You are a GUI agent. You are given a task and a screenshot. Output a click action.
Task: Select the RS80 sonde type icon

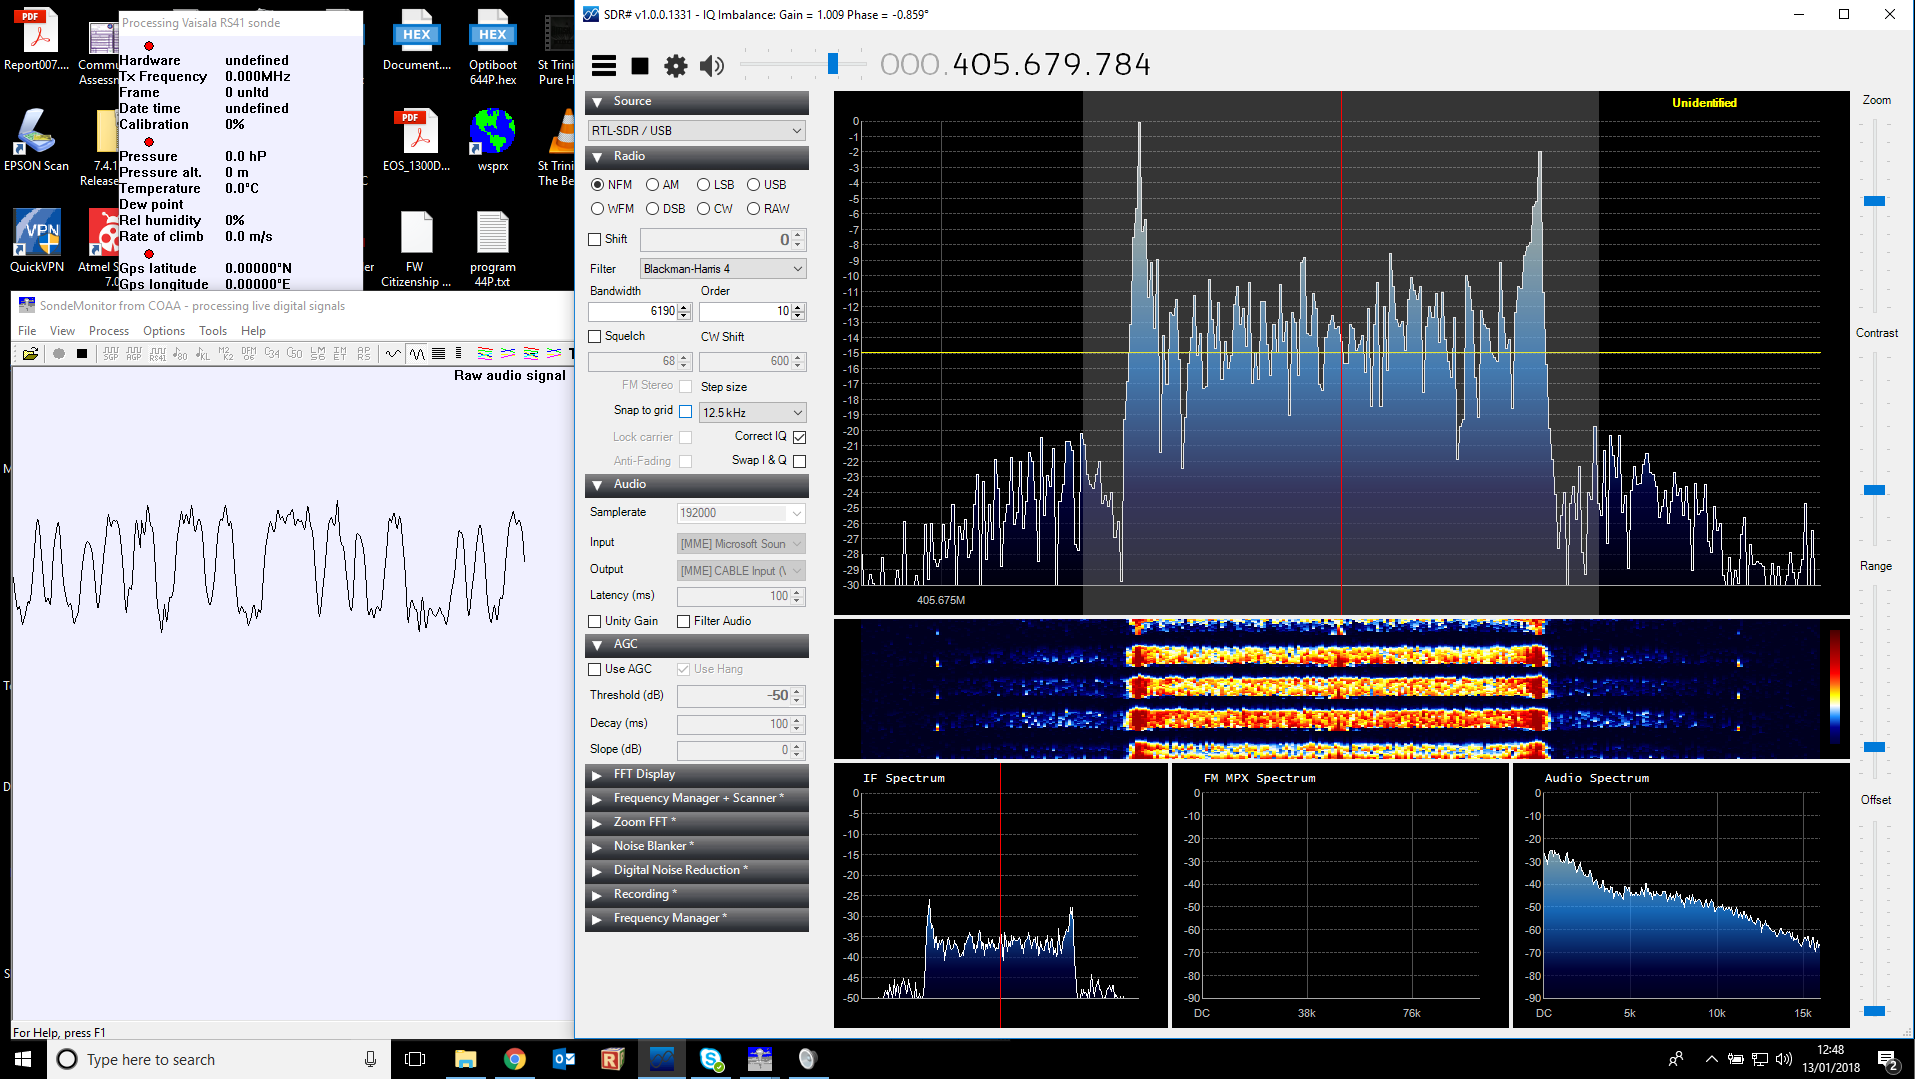click(x=180, y=353)
